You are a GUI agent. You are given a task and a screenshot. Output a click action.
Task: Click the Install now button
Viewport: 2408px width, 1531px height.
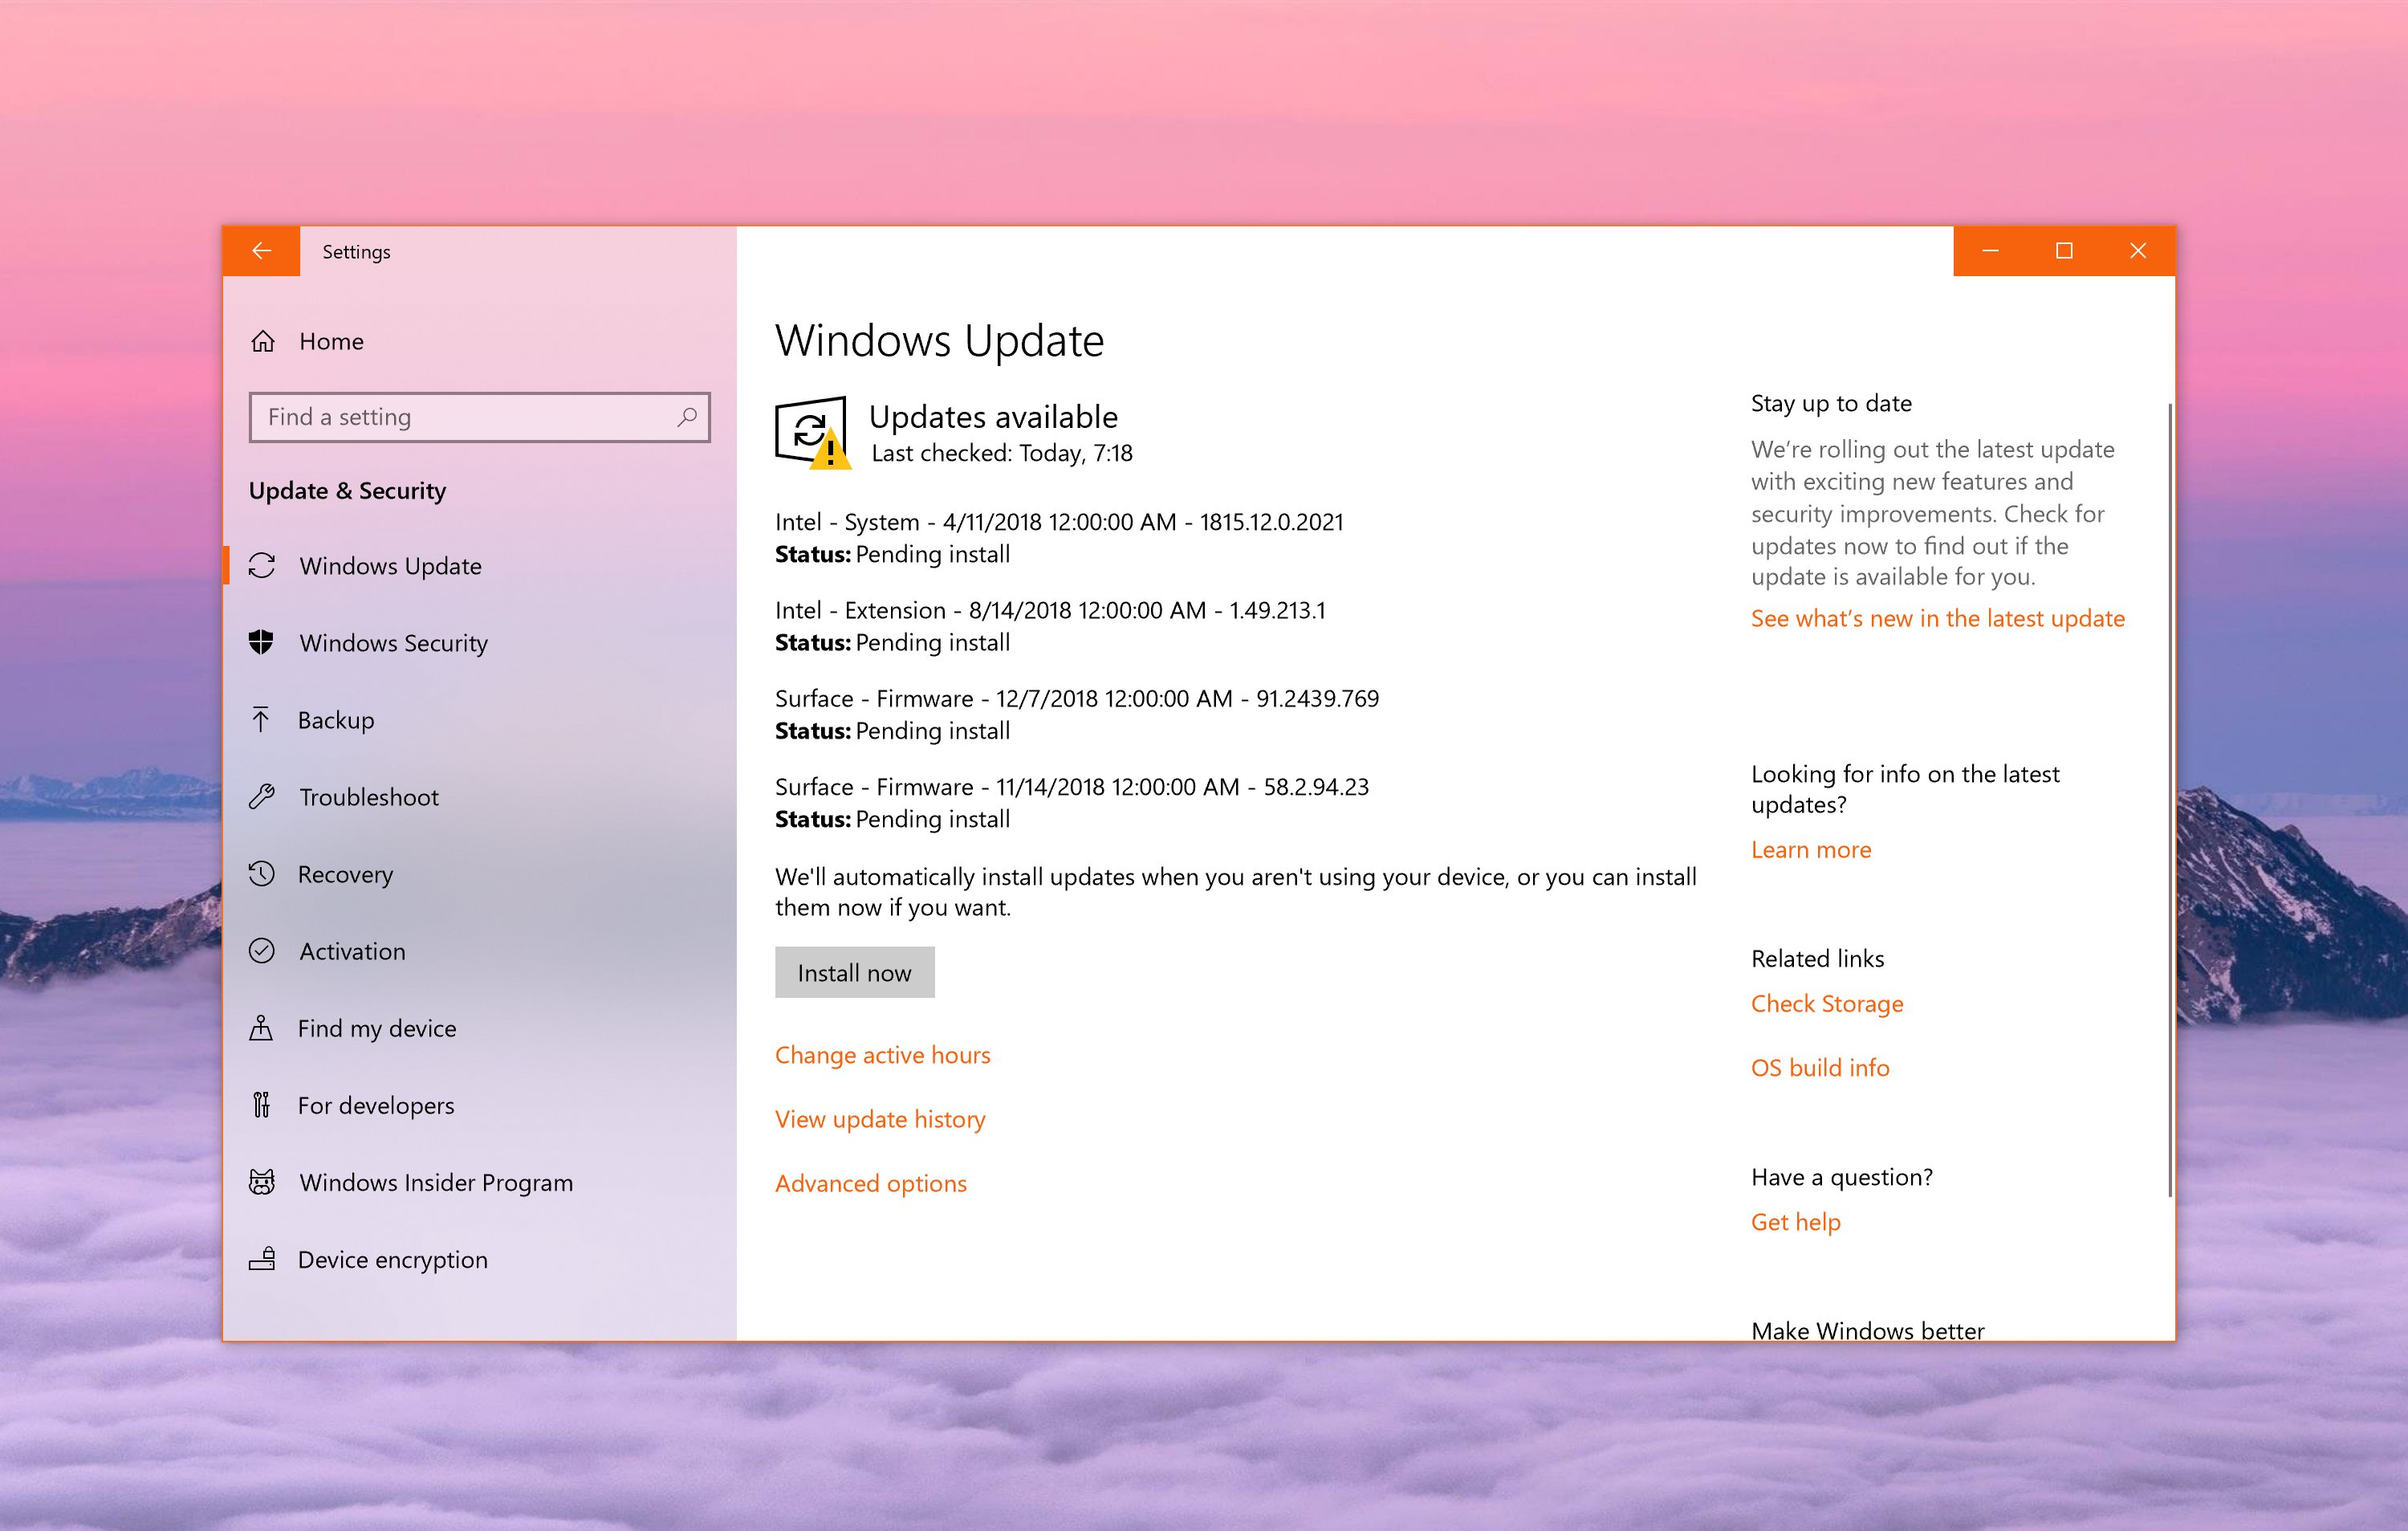(x=854, y=971)
